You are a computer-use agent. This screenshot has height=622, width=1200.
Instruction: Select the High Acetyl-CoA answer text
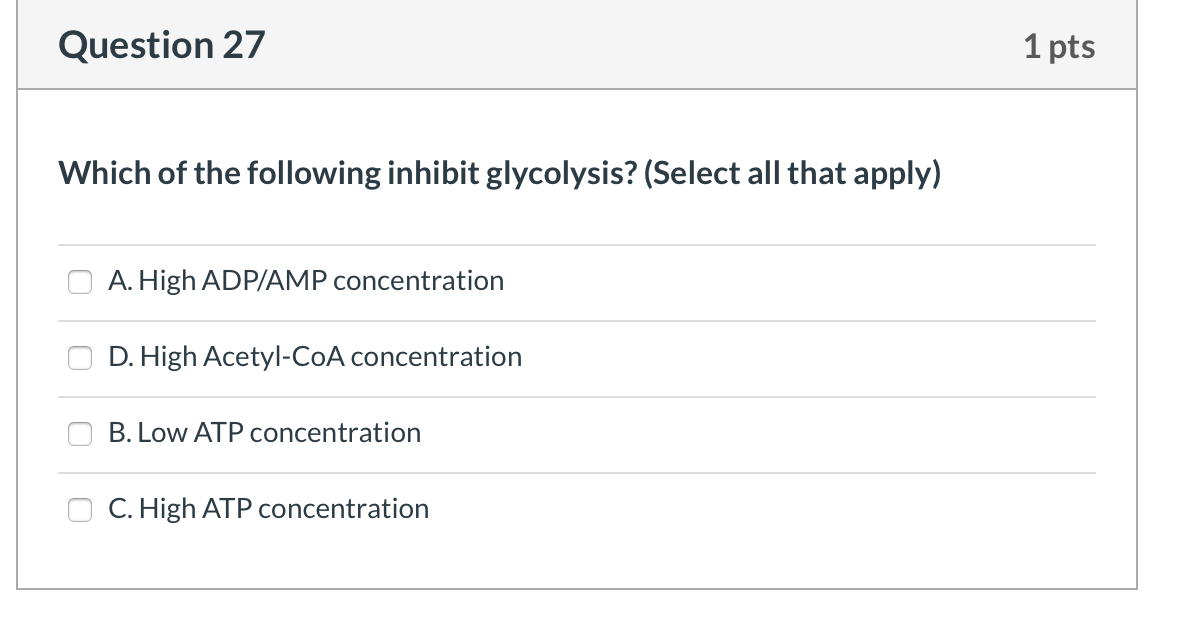point(315,356)
